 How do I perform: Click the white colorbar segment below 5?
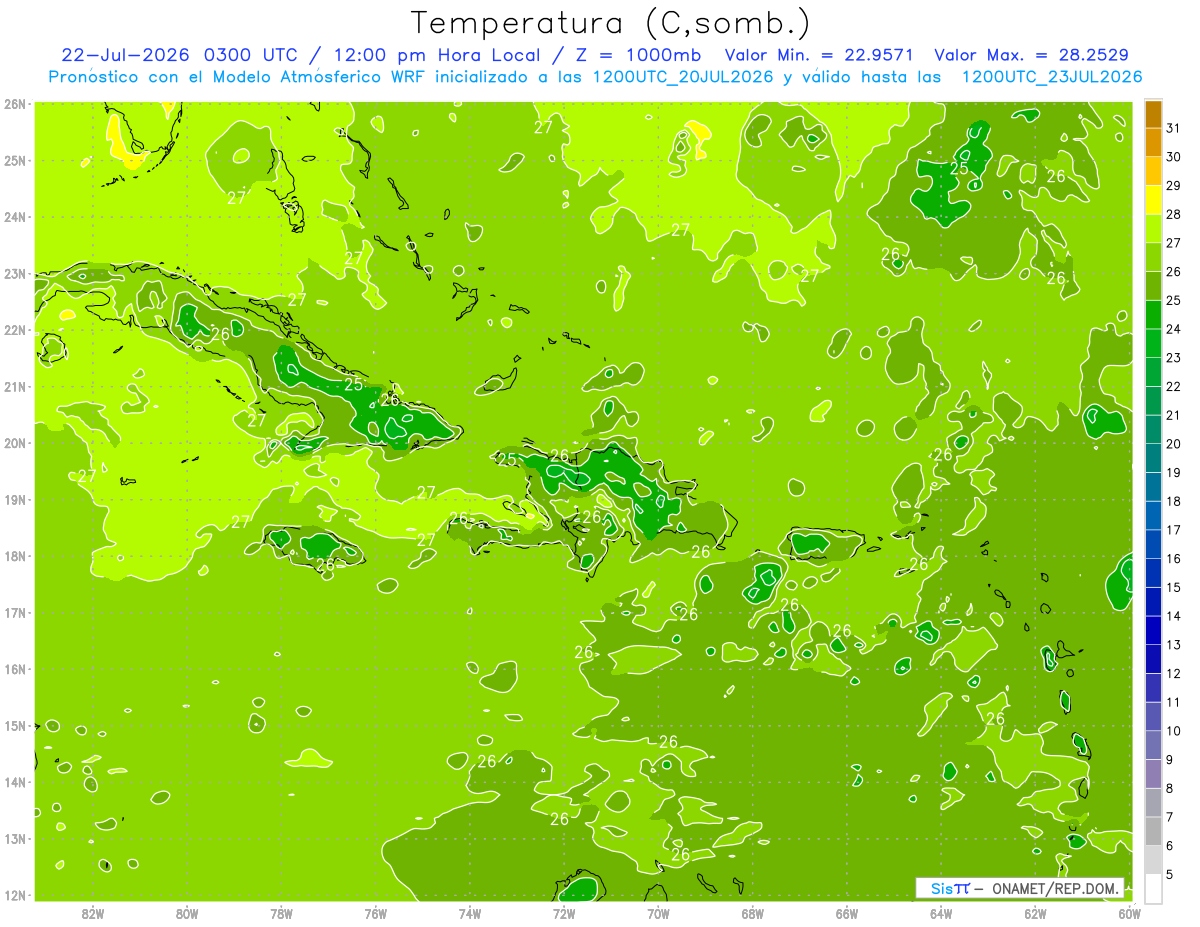(x=1153, y=888)
